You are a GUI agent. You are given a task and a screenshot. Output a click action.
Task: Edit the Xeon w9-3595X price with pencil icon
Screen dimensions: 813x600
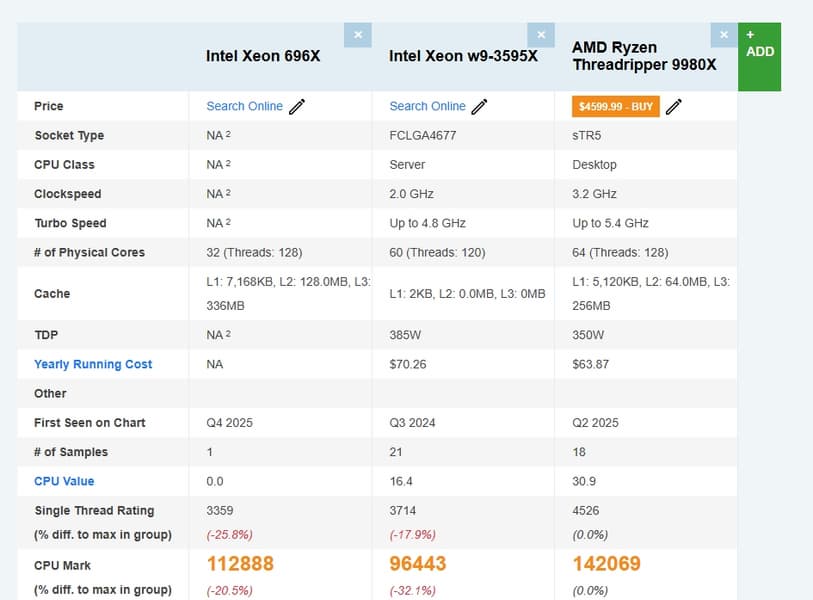[x=480, y=107]
